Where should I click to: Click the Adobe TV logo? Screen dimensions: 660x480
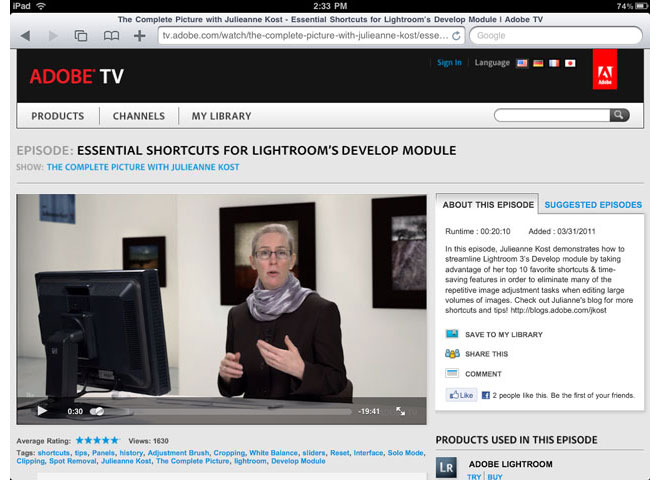(77, 77)
